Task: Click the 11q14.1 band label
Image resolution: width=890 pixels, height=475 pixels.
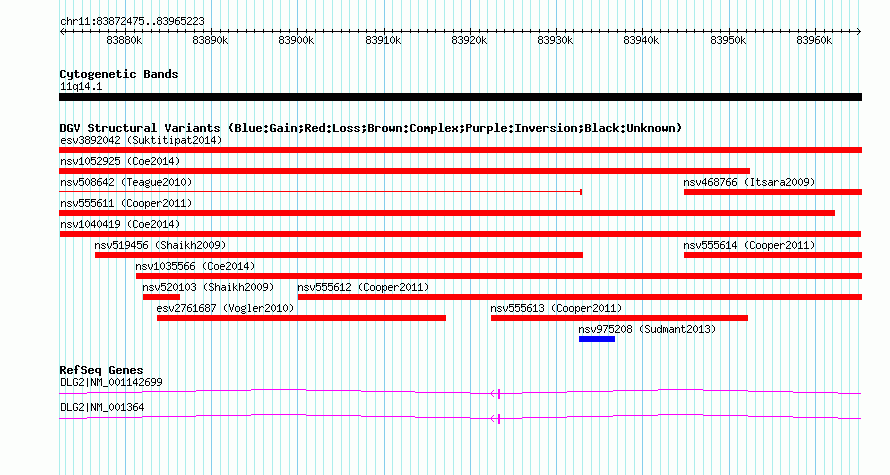Action: (x=81, y=86)
